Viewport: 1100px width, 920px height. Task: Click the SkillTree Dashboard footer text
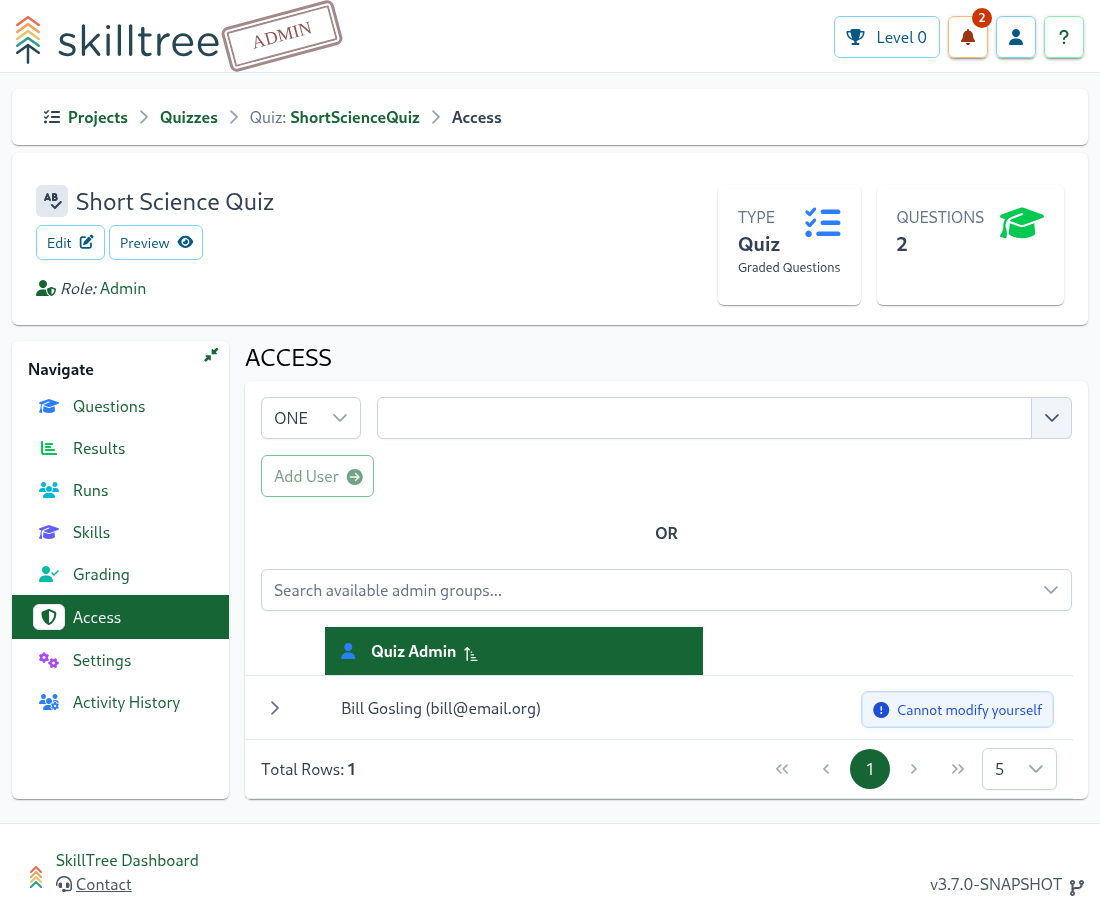(x=127, y=860)
